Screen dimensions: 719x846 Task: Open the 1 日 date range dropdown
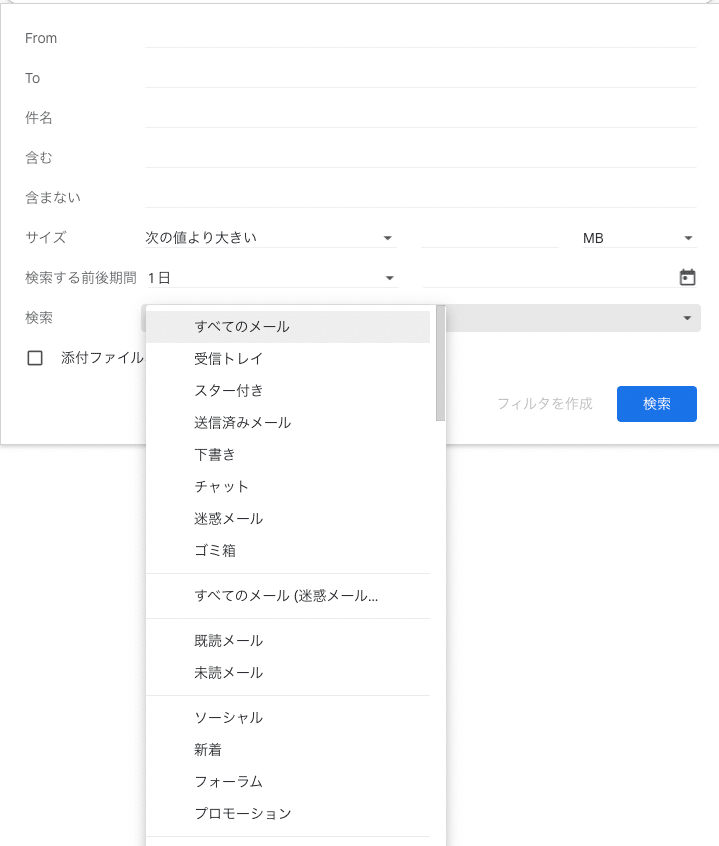point(271,278)
